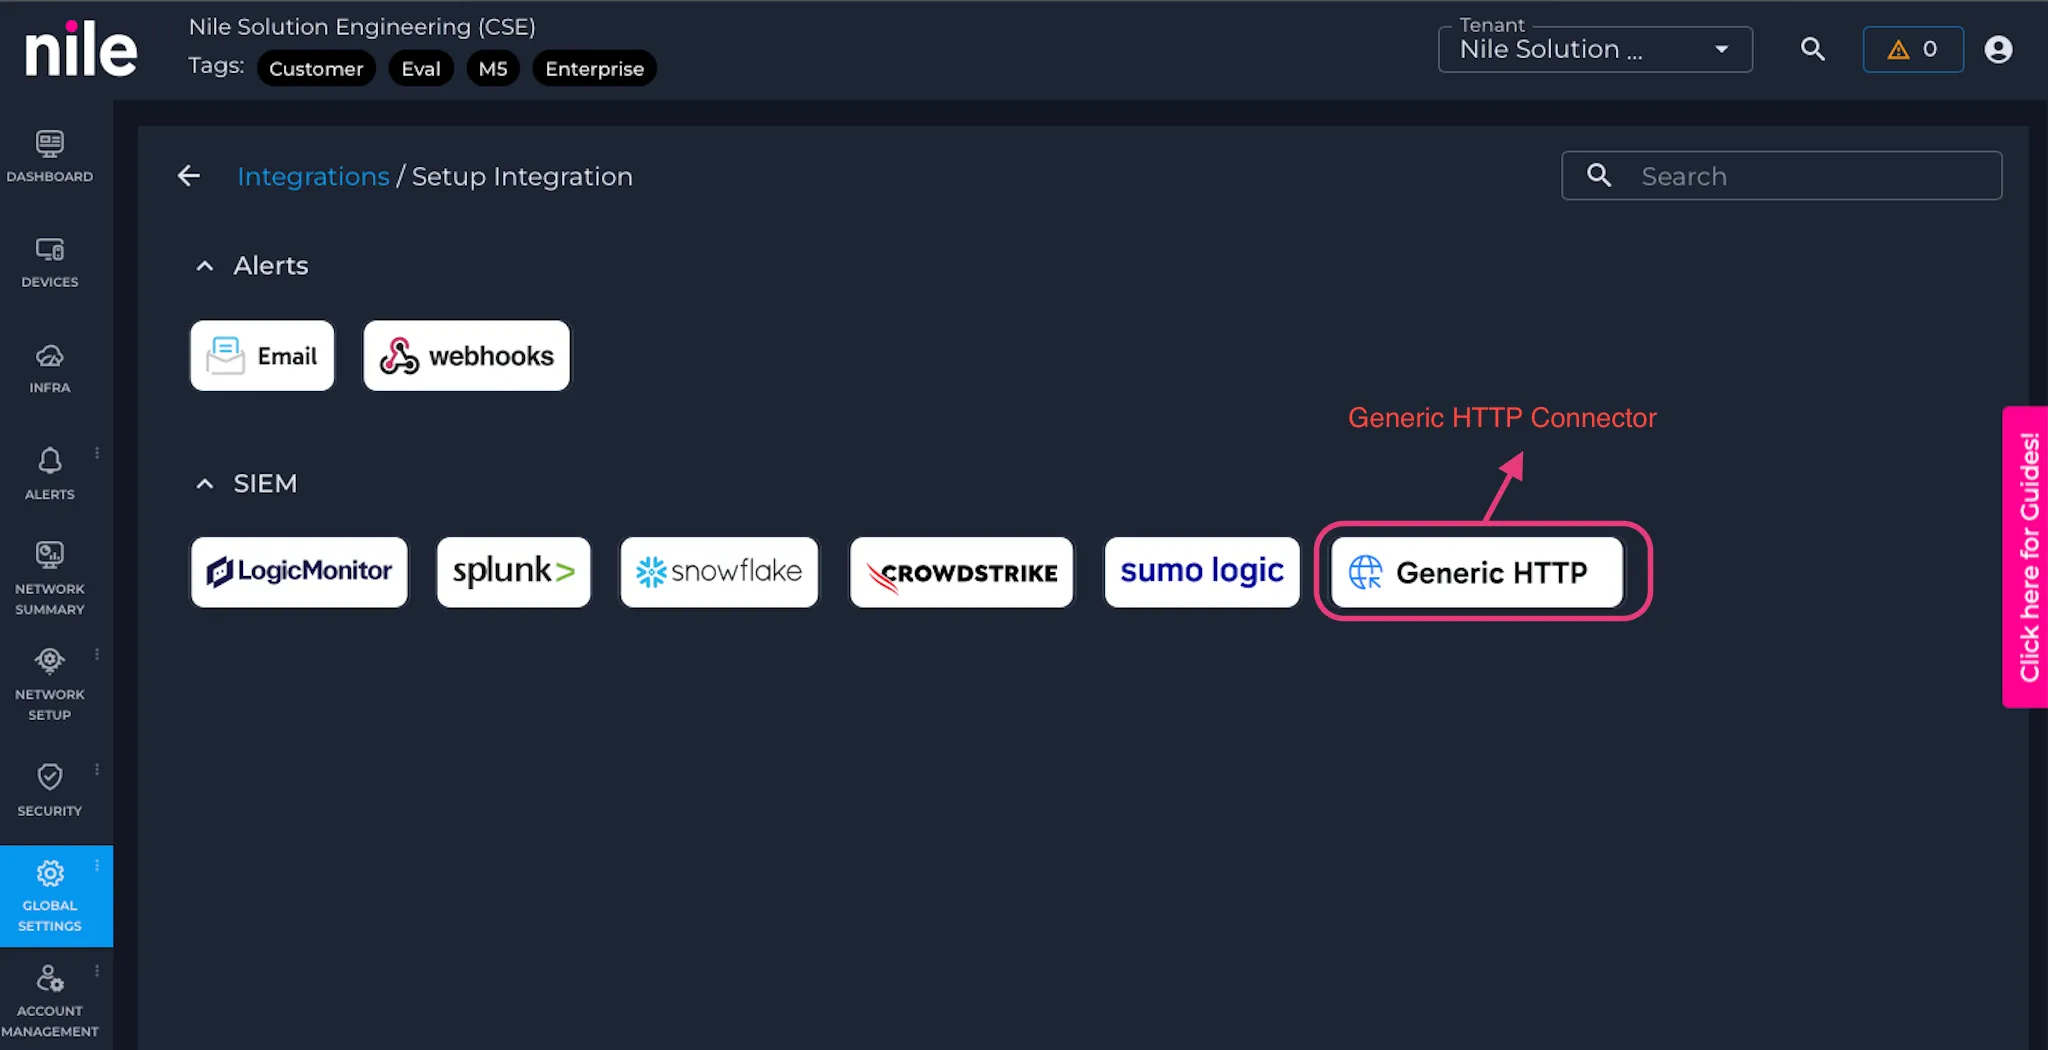Viewport: 2048px width, 1050px height.
Task: Choose the LogicMonitor SIEM integration
Action: point(299,572)
